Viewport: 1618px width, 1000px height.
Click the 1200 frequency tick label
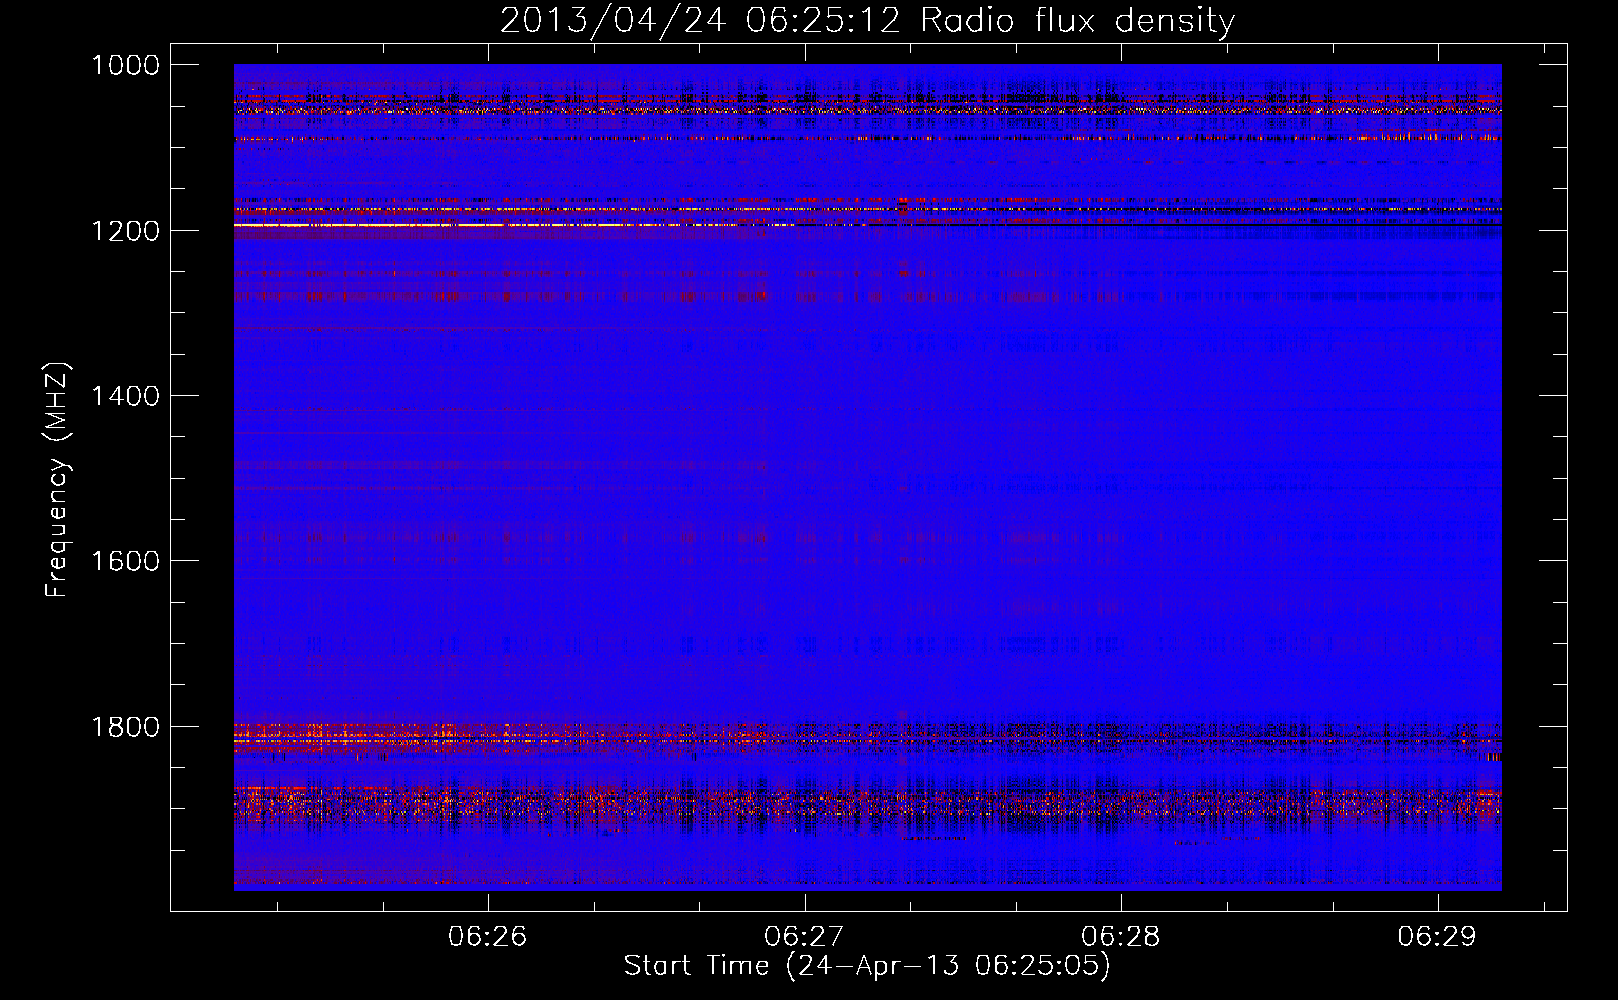[x=125, y=231]
